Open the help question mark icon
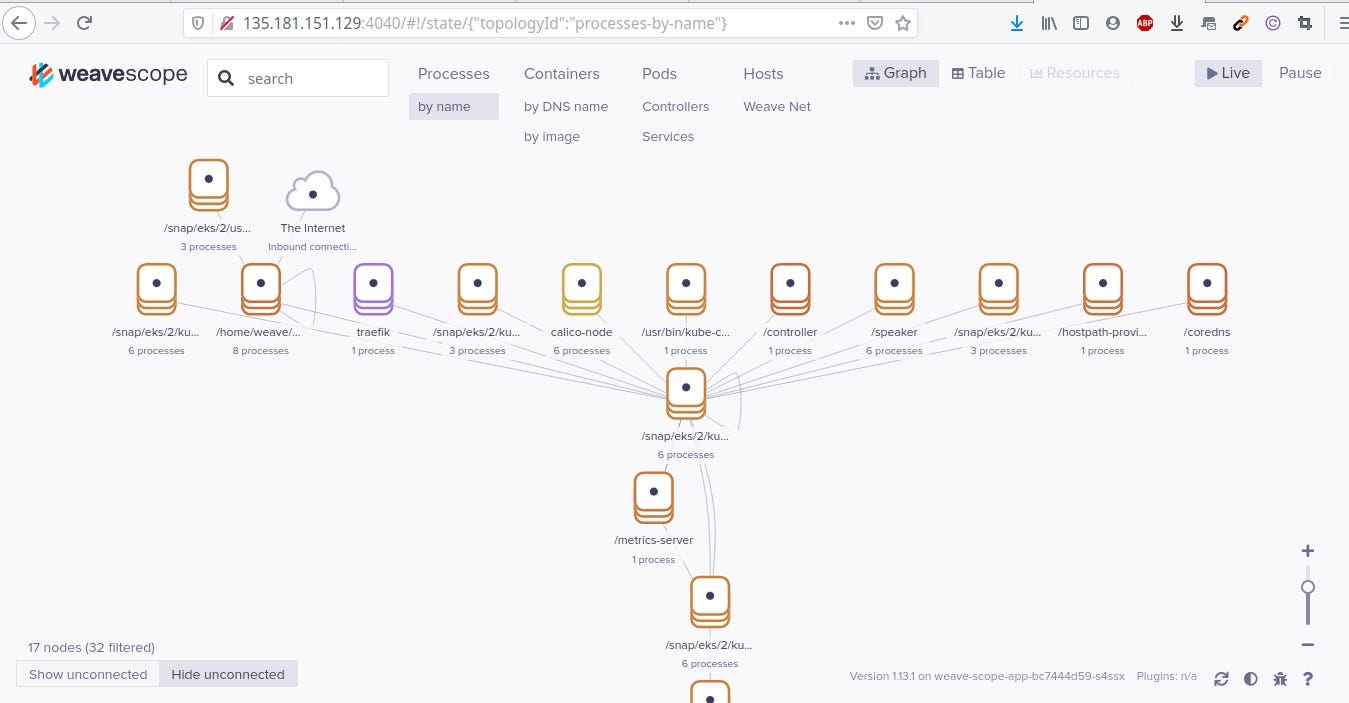This screenshot has height=703, width=1349. (1308, 679)
